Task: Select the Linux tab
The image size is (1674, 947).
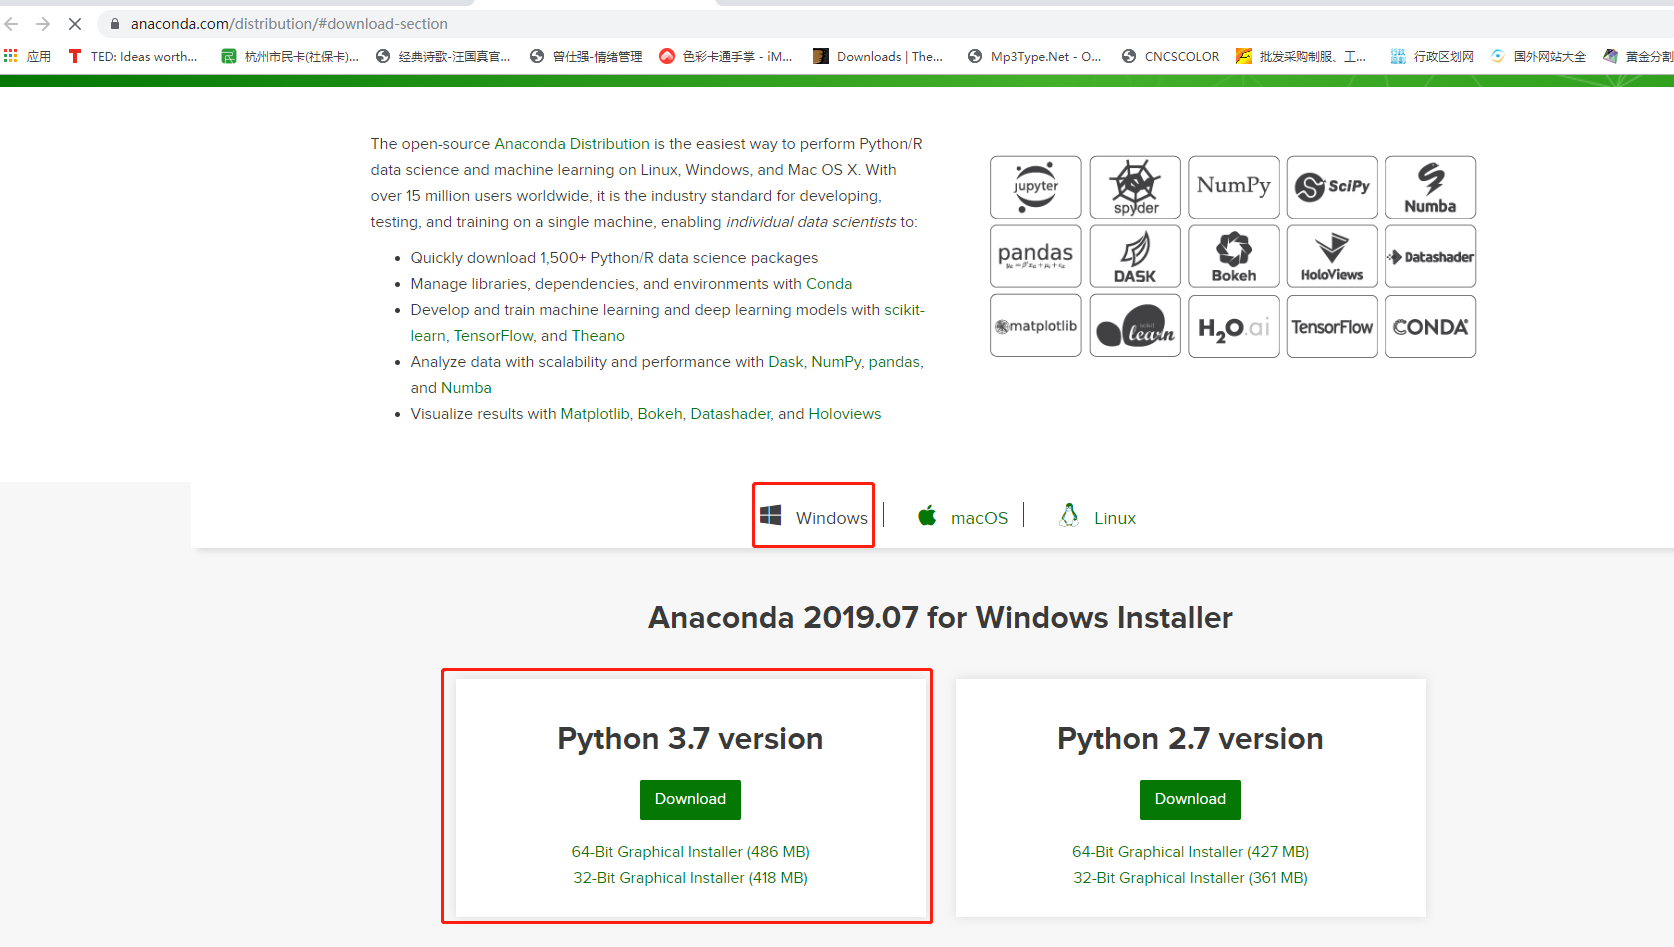Action: point(1097,517)
